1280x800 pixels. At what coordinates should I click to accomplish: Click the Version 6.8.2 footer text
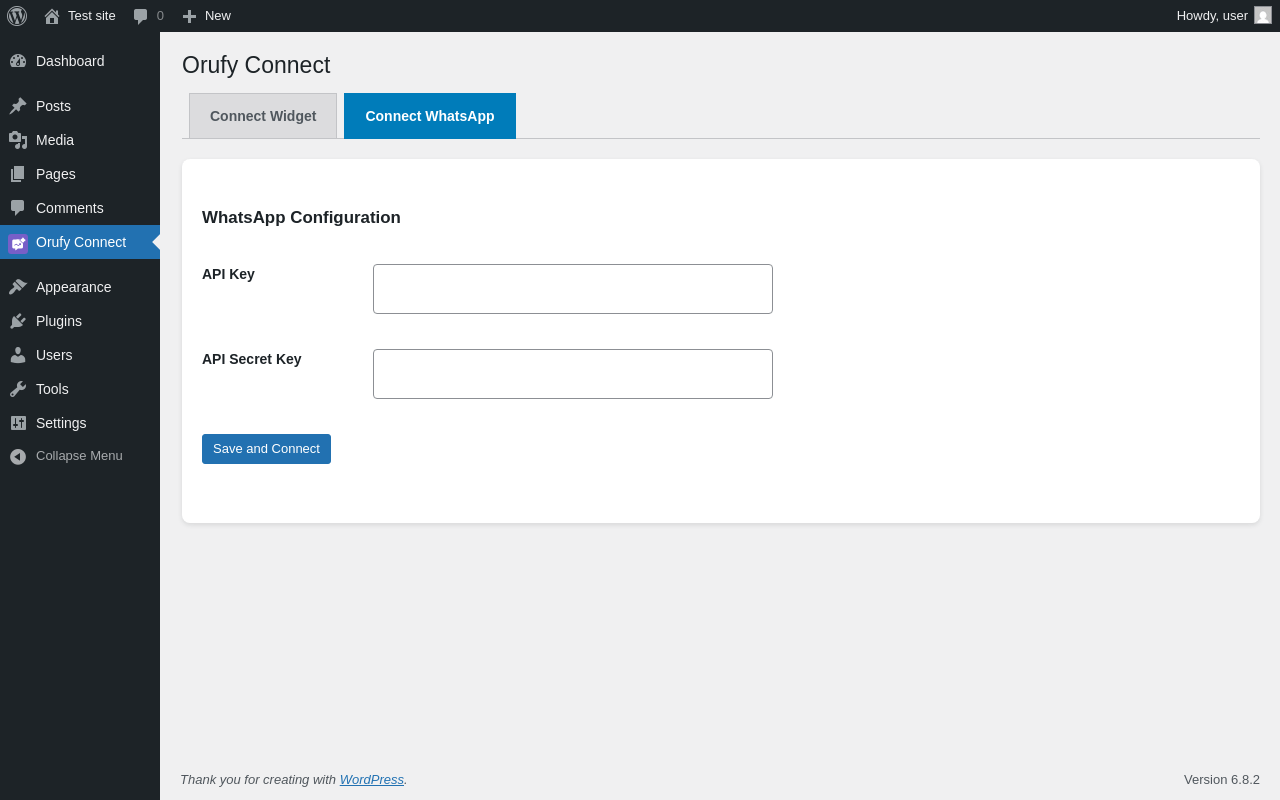[1222, 779]
